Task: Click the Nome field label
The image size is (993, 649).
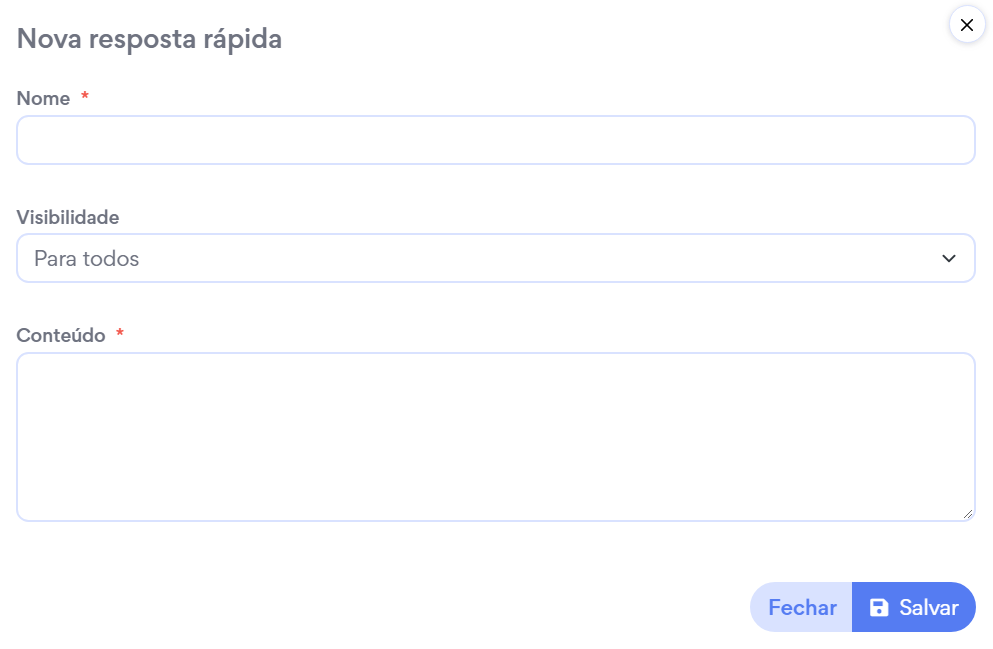Action: [x=43, y=99]
